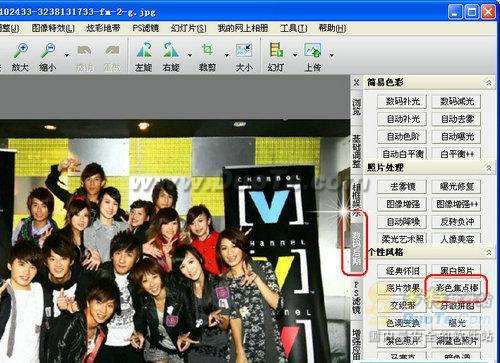Click the 彩色焦点棒 effect button

[457, 288]
